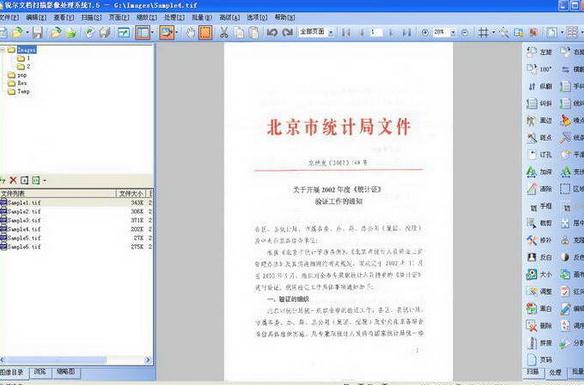
Task: Click the 大小 resize tool icon
Action: (x=532, y=274)
